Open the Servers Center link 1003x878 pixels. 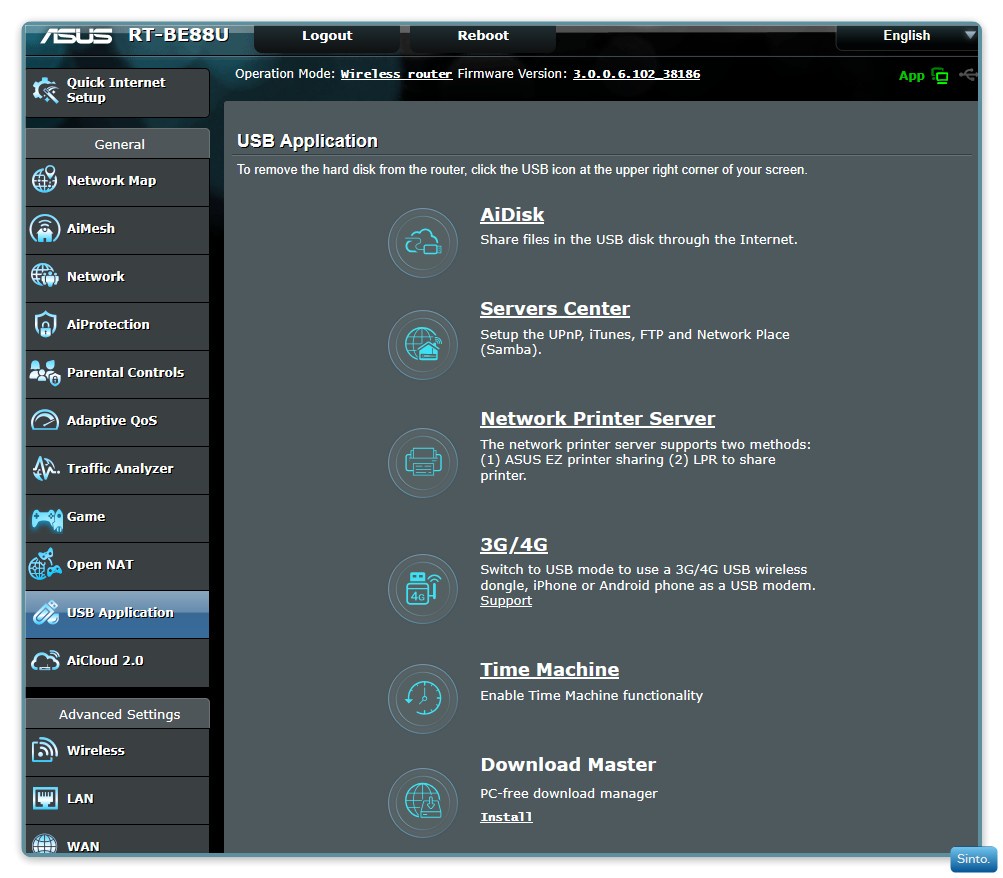click(x=555, y=309)
